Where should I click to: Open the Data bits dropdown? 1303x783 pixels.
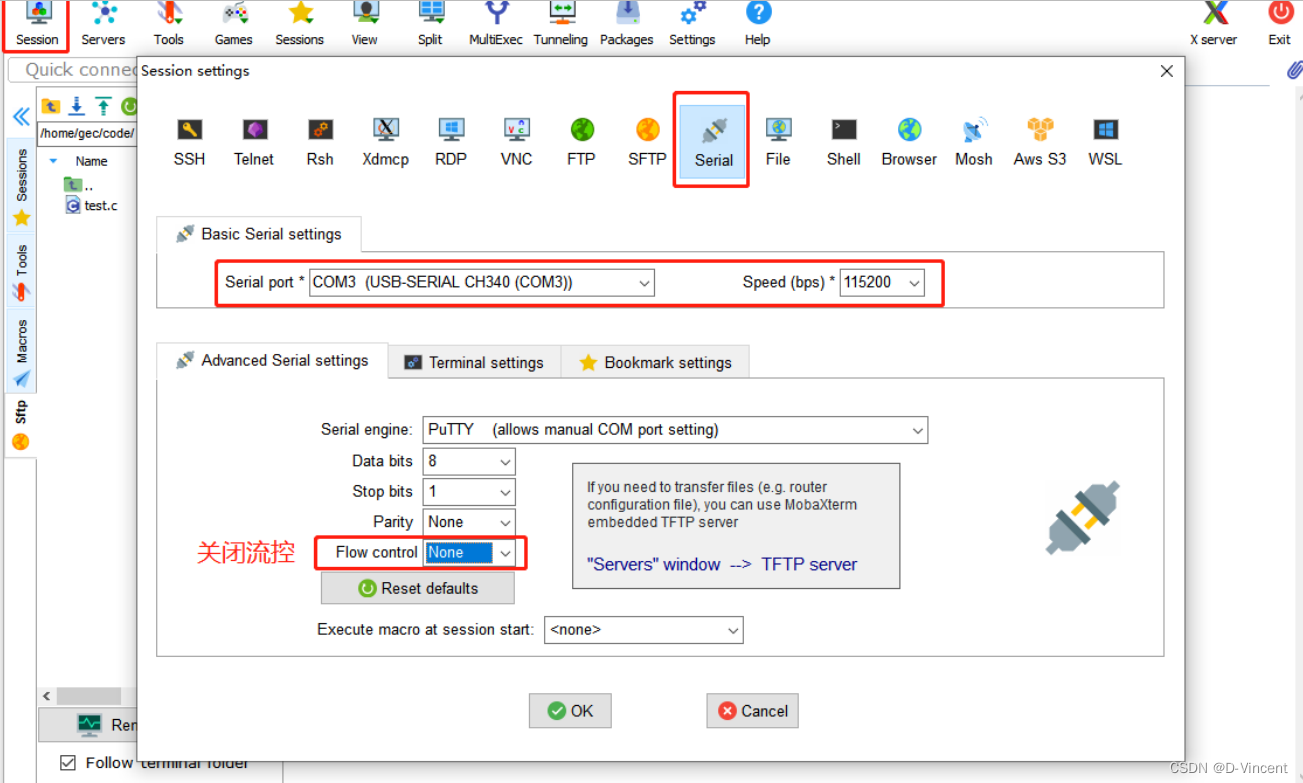coord(469,461)
